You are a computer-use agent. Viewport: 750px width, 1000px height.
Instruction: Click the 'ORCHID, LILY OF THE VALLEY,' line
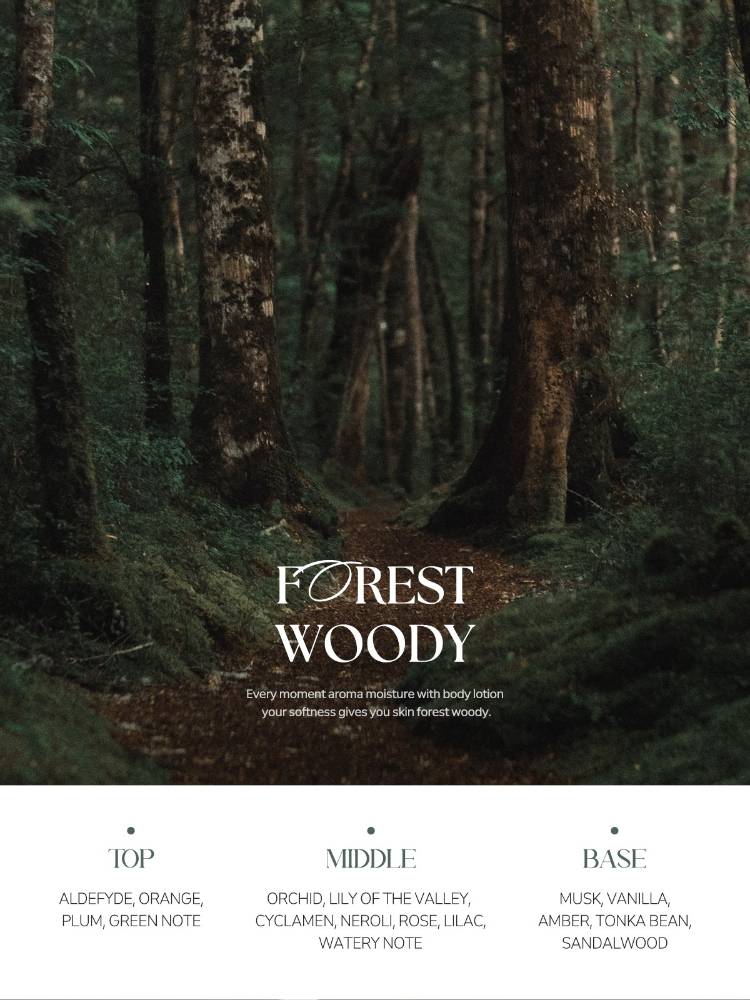369,899
